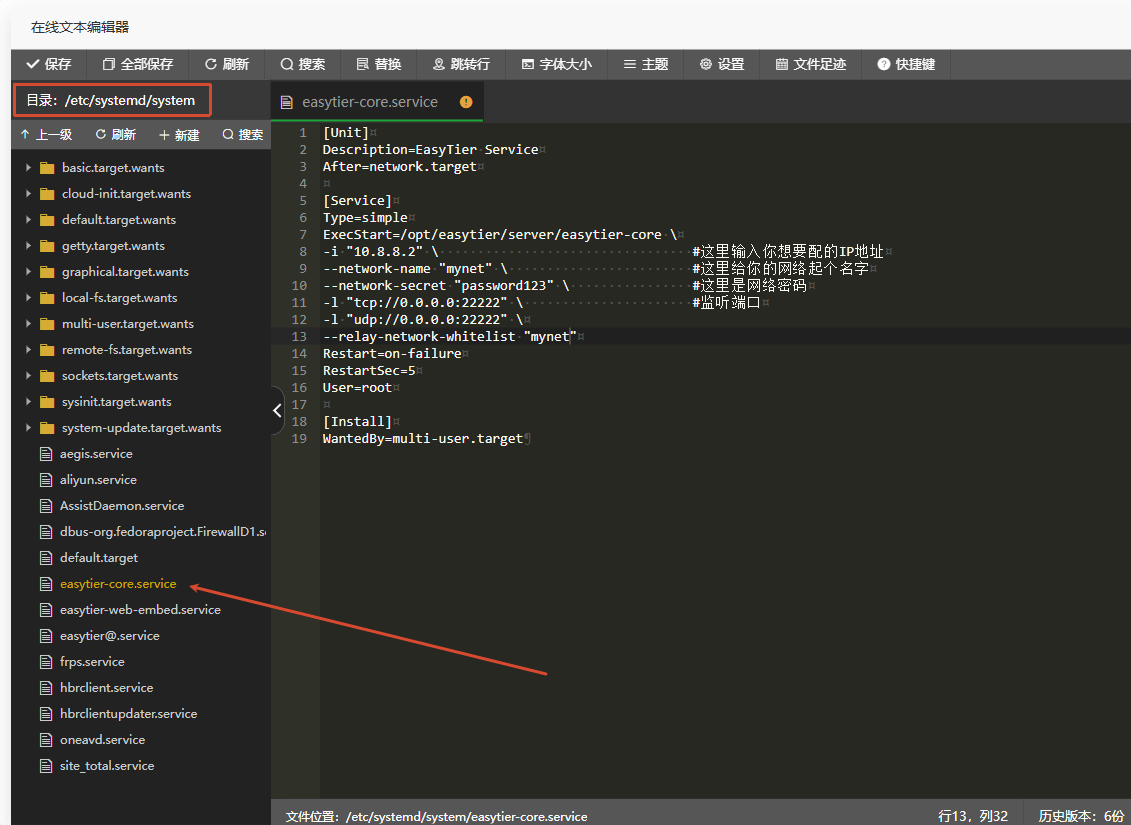Click sidebar 搜索 to search files
The width and height of the screenshot is (1131, 825).
pyautogui.click(x=242, y=134)
